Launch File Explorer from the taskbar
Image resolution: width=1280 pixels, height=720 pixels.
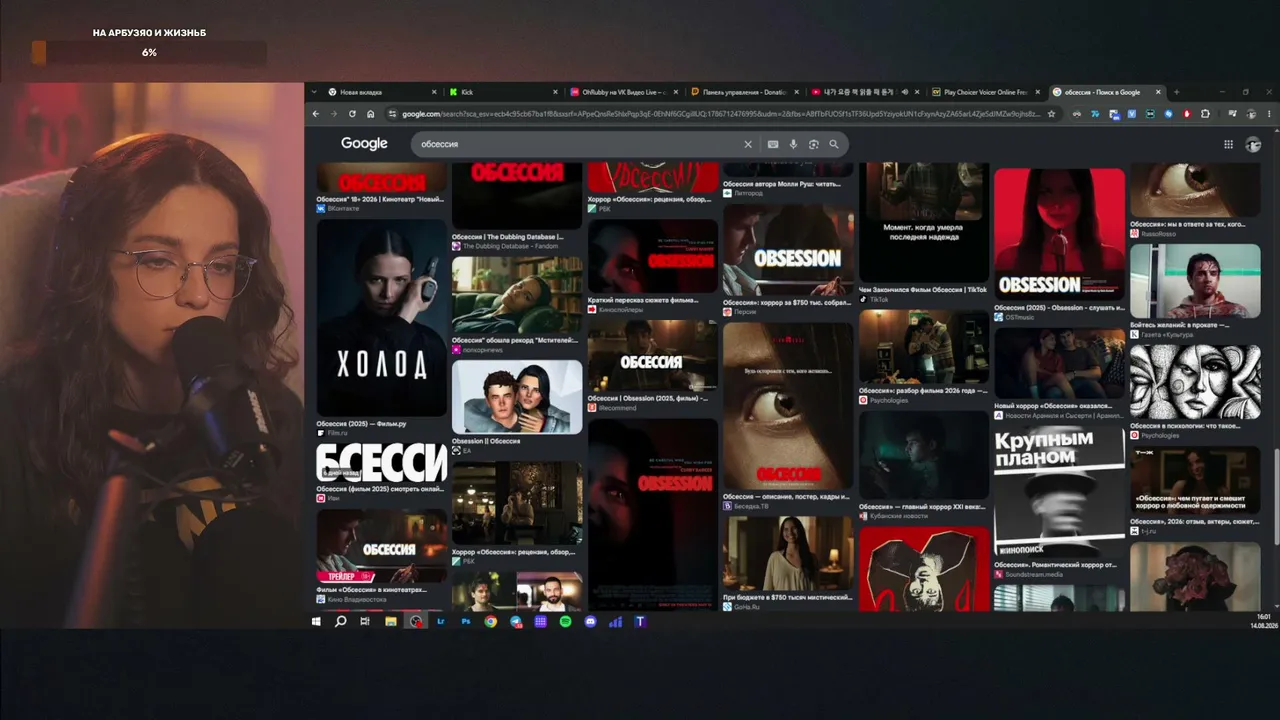(390, 621)
